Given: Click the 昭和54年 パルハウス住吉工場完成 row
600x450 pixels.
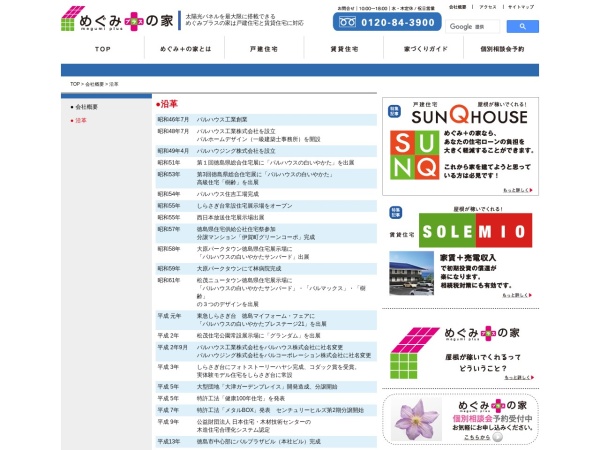Looking at the screenshot, I should 266,194.
